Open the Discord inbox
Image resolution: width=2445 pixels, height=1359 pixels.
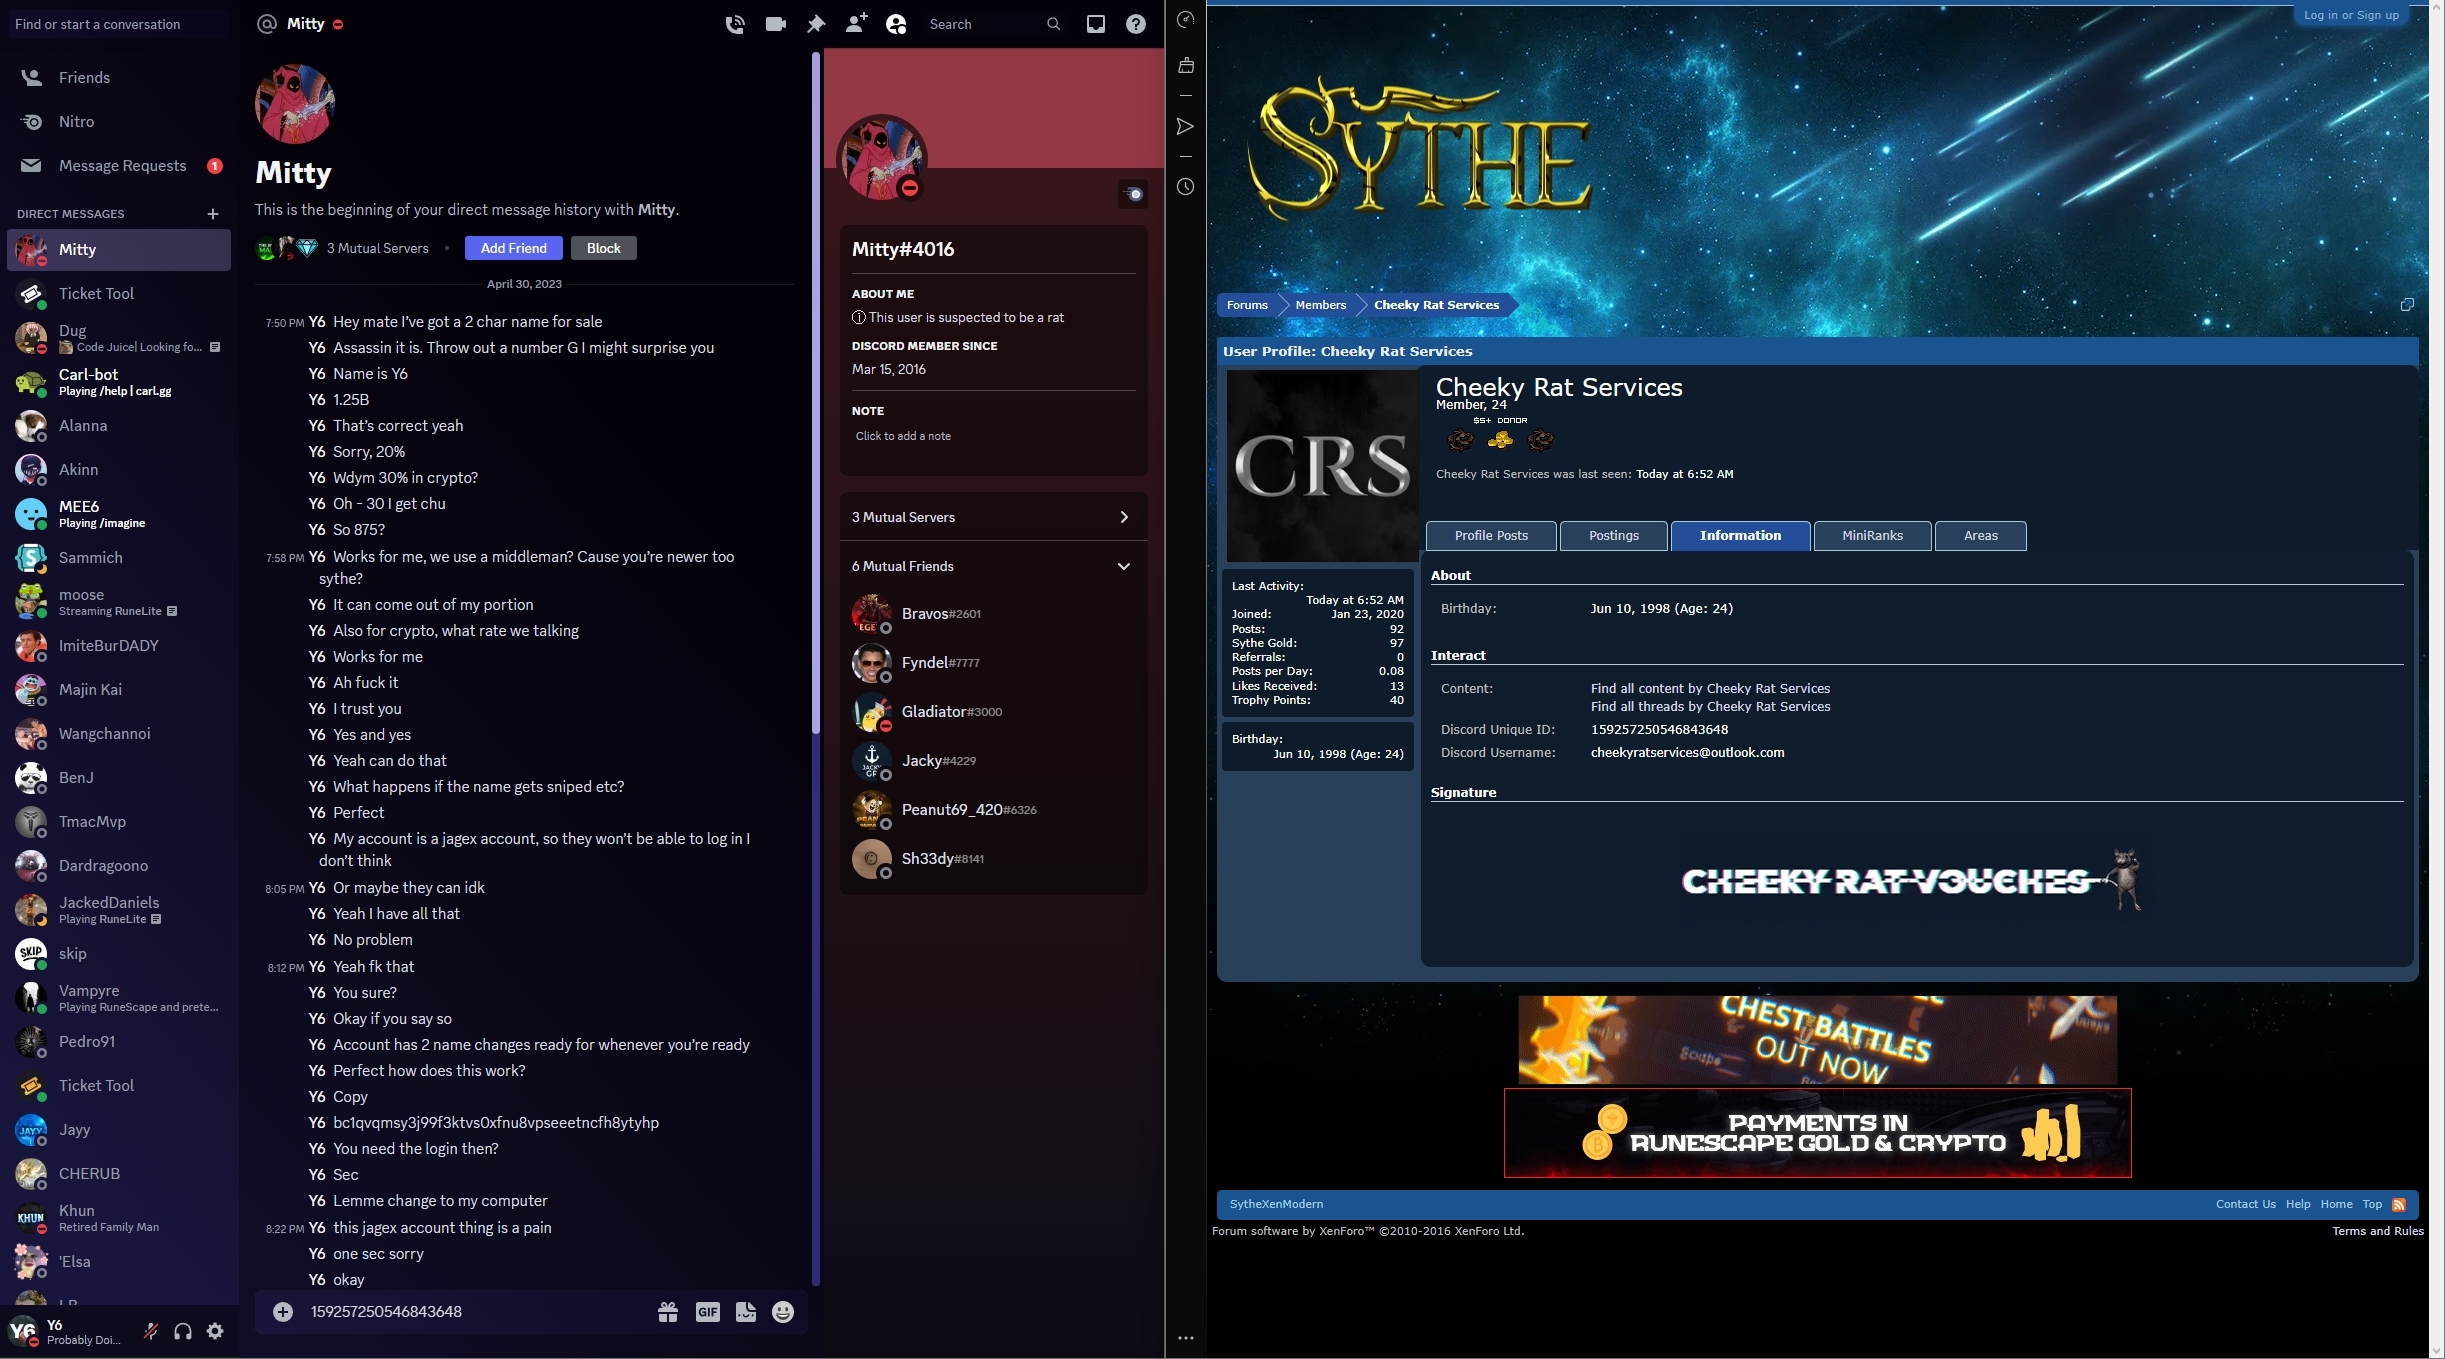point(1096,24)
